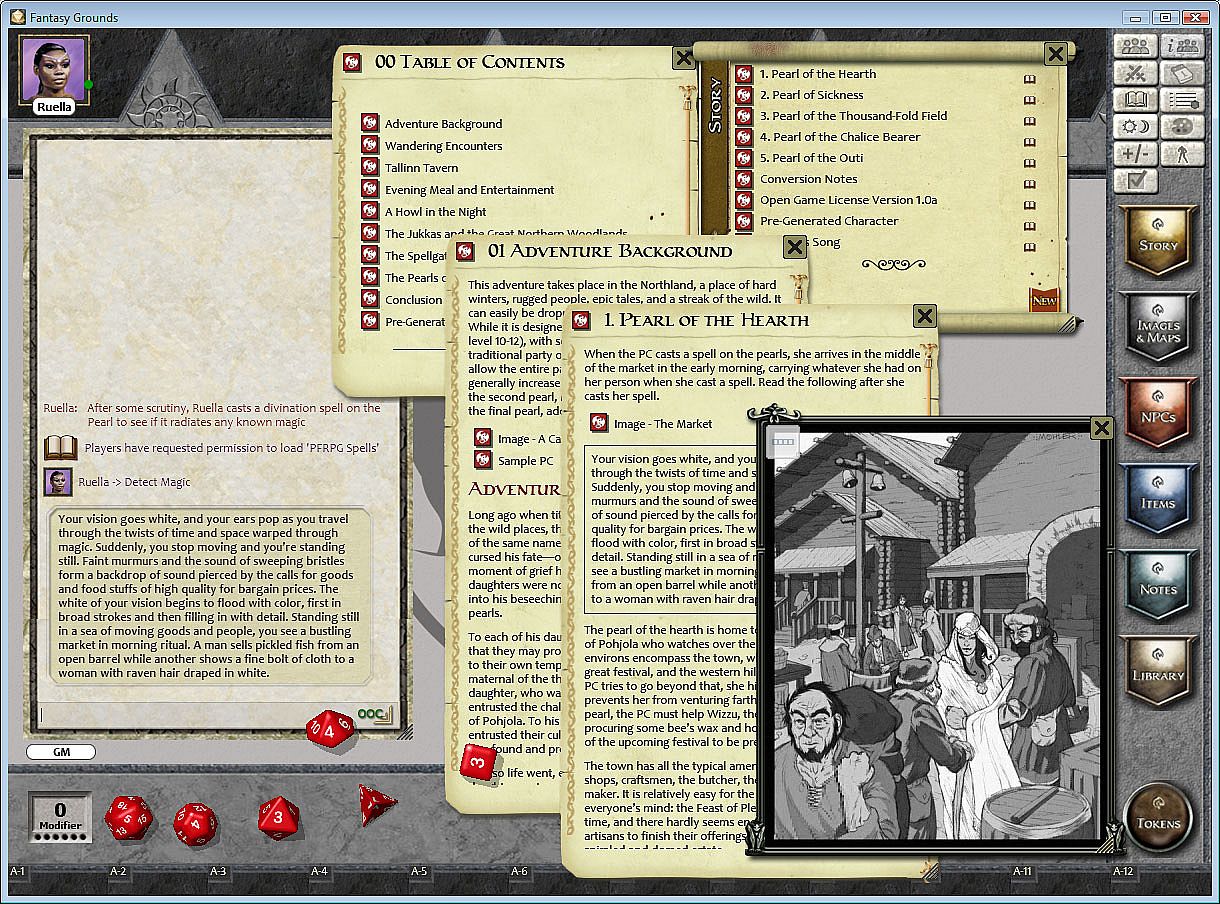Open A Howl in the Night entry

(435, 212)
